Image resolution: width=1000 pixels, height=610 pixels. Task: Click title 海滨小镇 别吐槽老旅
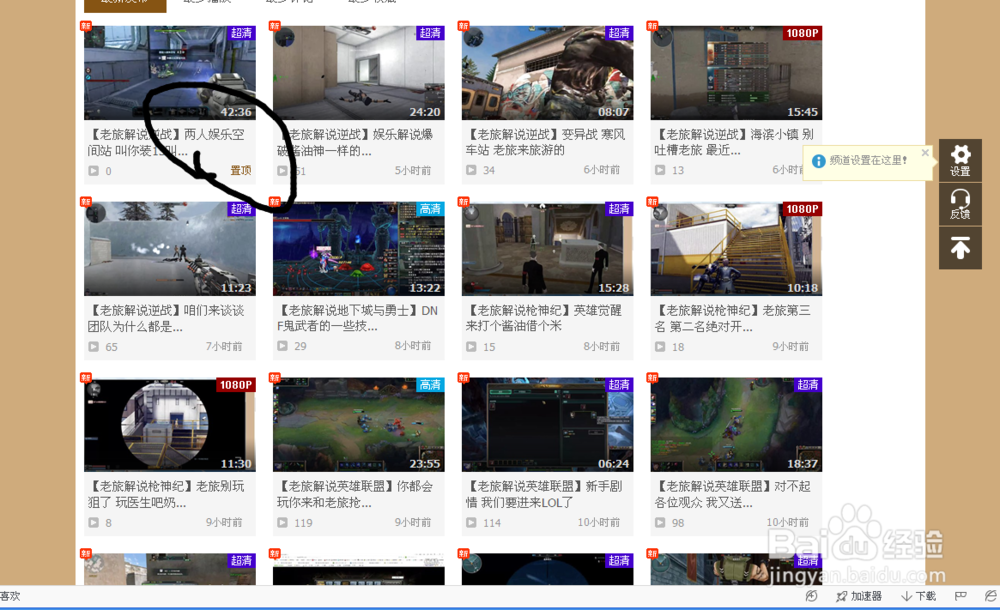pyautogui.click(x=734, y=142)
